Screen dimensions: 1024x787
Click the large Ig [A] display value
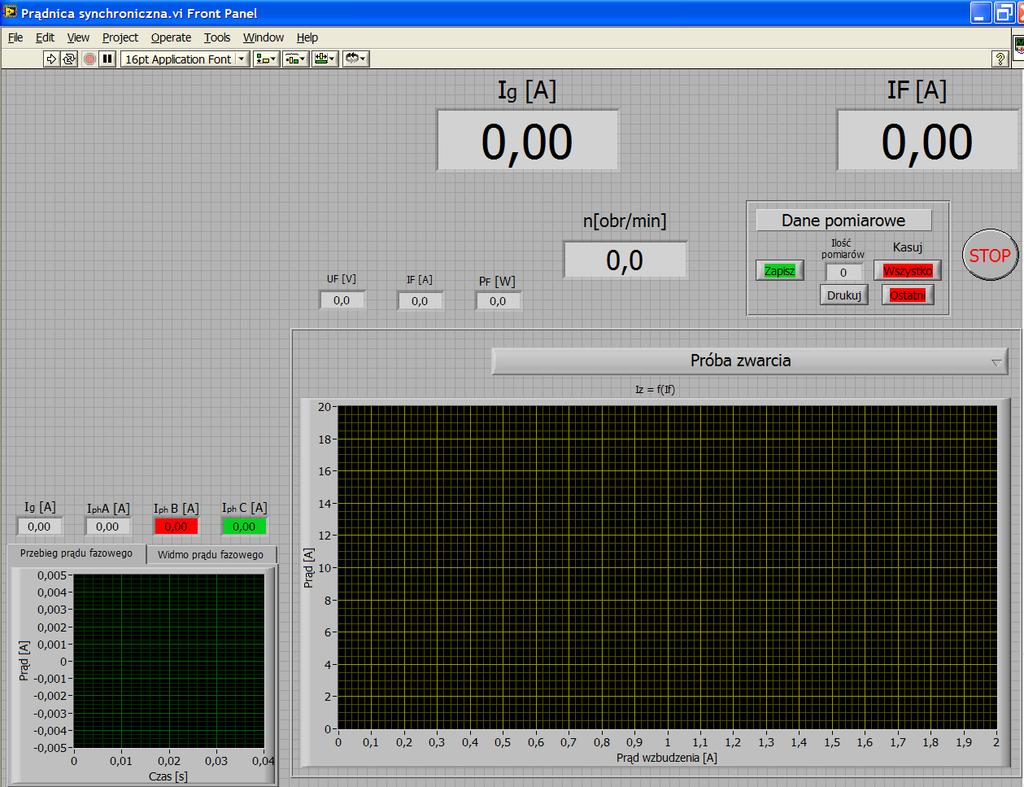click(x=528, y=141)
